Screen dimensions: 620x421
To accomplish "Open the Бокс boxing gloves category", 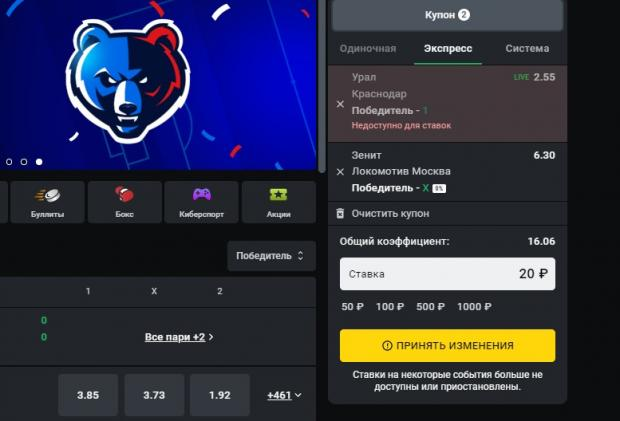I will pos(124,202).
